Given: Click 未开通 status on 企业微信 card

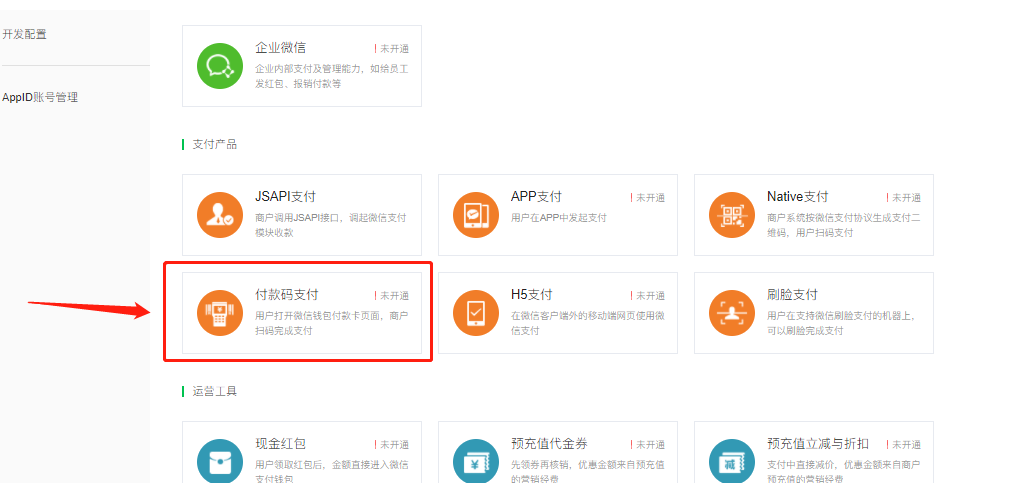Looking at the screenshot, I should 393,49.
